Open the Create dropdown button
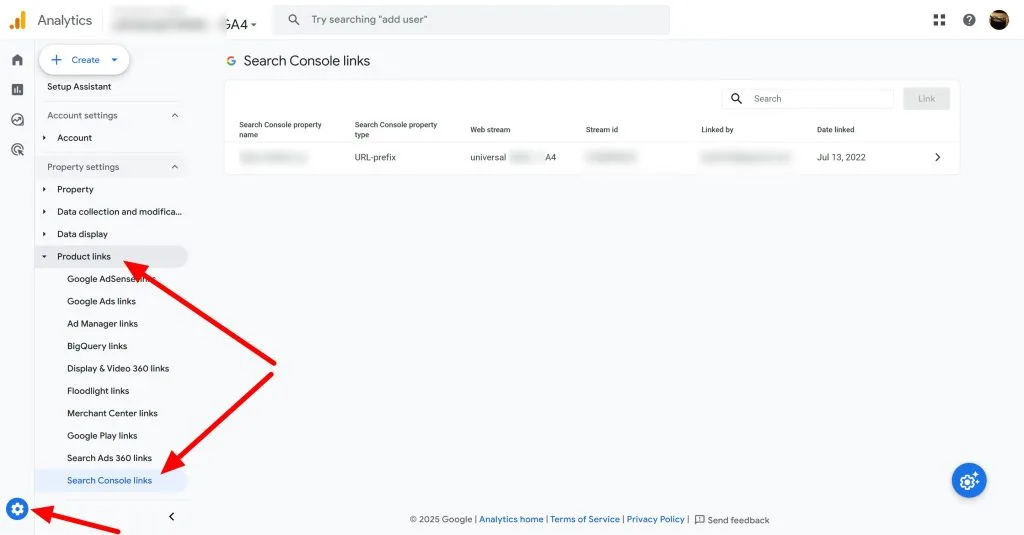 84,60
